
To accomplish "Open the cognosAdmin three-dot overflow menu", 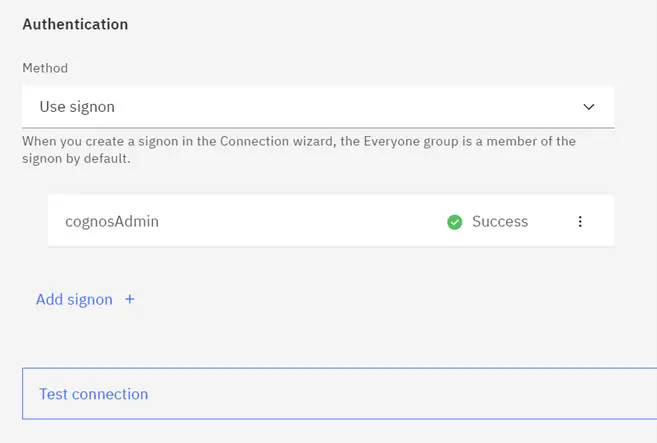I will 580,221.
